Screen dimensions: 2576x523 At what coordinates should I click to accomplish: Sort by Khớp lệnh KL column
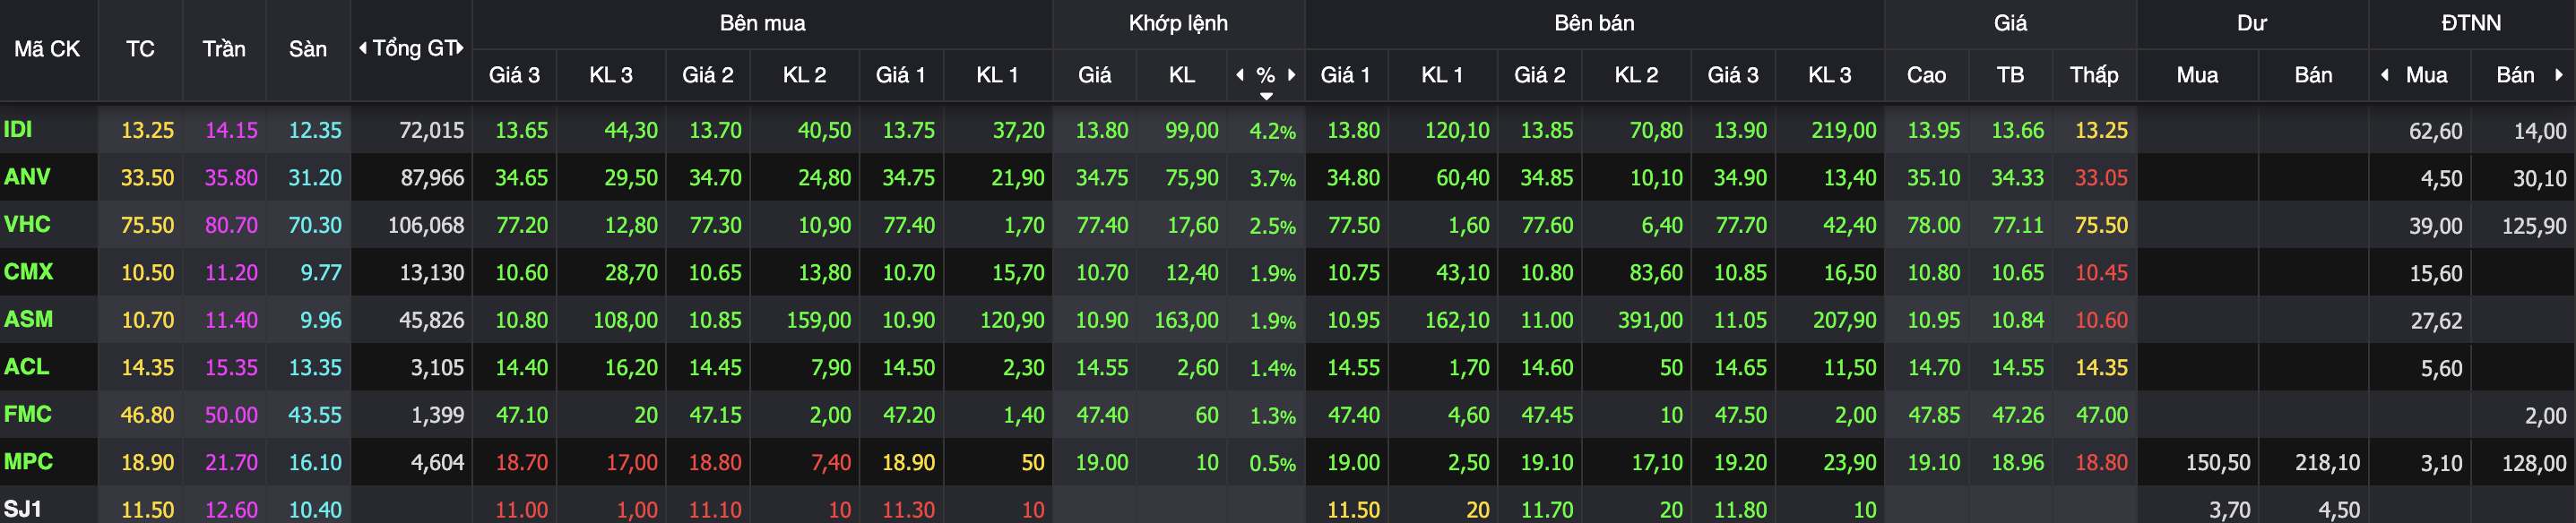coord(1182,75)
